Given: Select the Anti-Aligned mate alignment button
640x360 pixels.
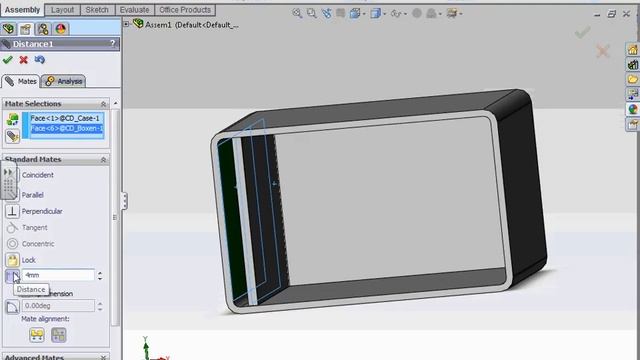Looking at the screenshot, I should [x=59, y=335].
